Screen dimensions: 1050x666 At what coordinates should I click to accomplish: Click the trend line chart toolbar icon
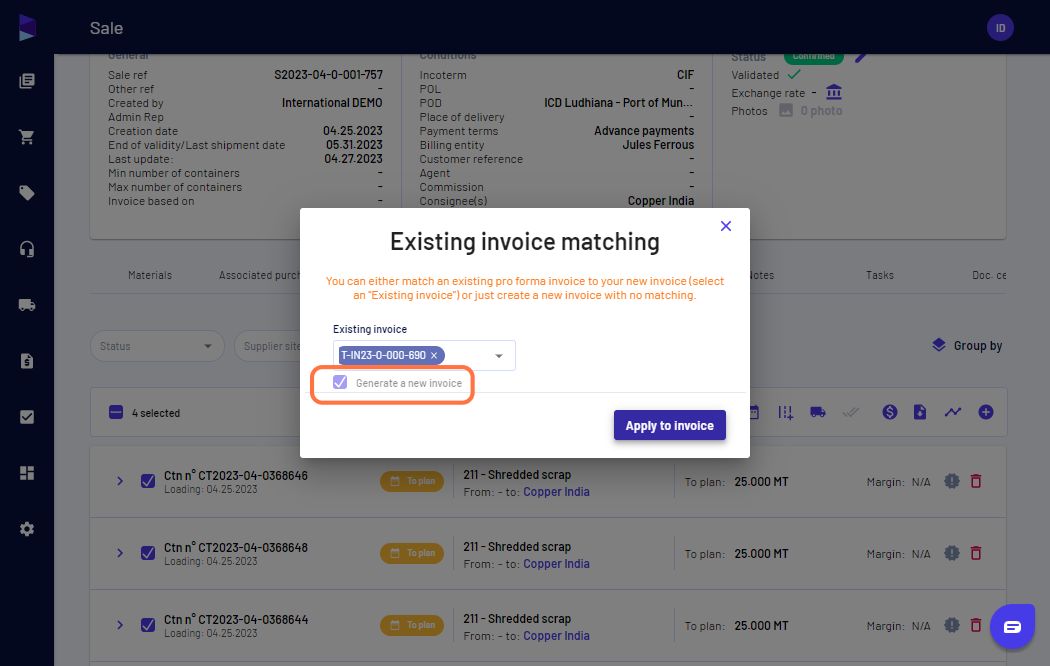(x=953, y=412)
